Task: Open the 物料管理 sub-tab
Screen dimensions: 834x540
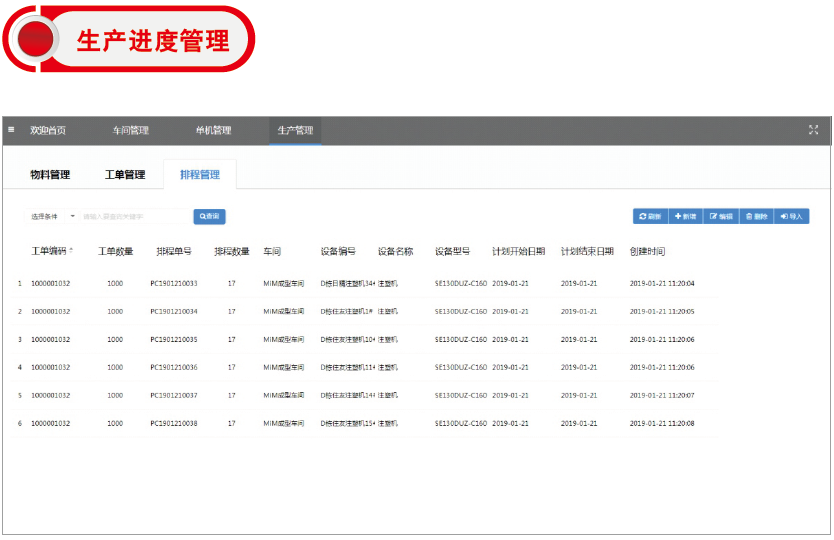Action: [50, 175]
